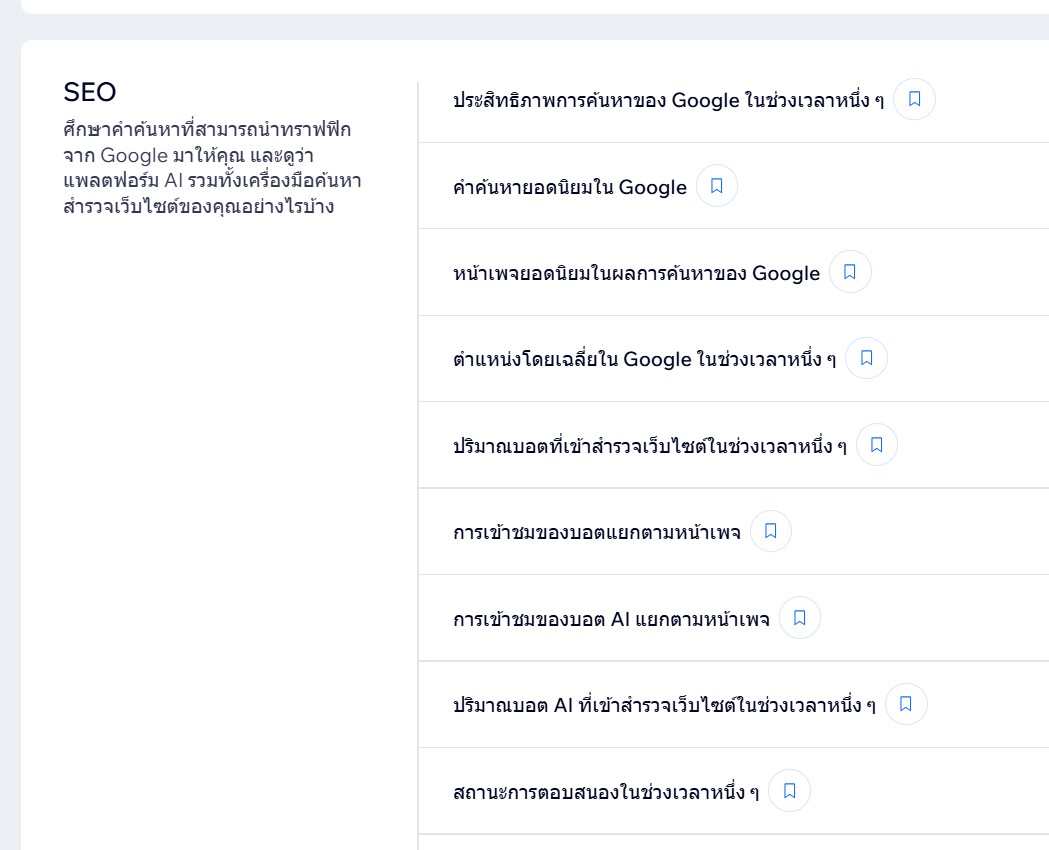Open the การเข้าชมของบอตแยกตามหน้าเพจ report
The width and height of the screenshot is (1049, 850).
596,532
